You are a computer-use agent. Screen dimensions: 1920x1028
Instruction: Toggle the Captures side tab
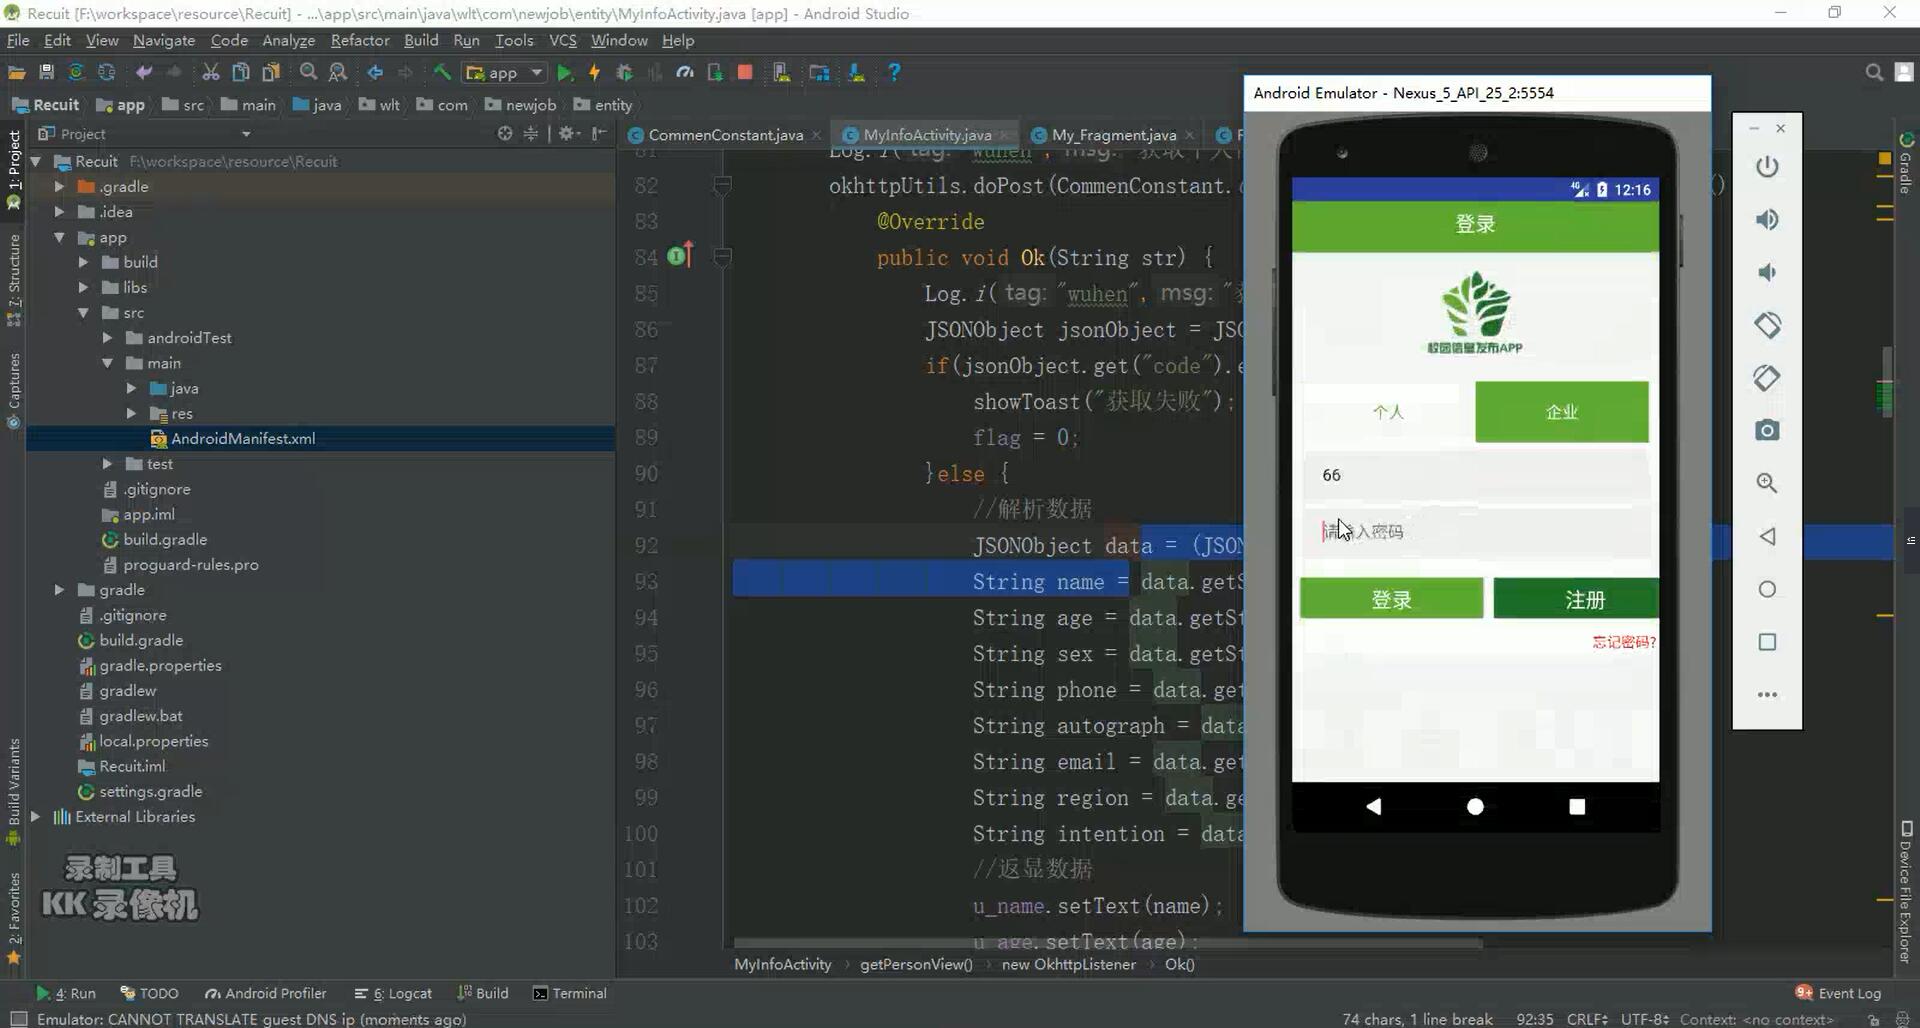click(x=14, y=390)
